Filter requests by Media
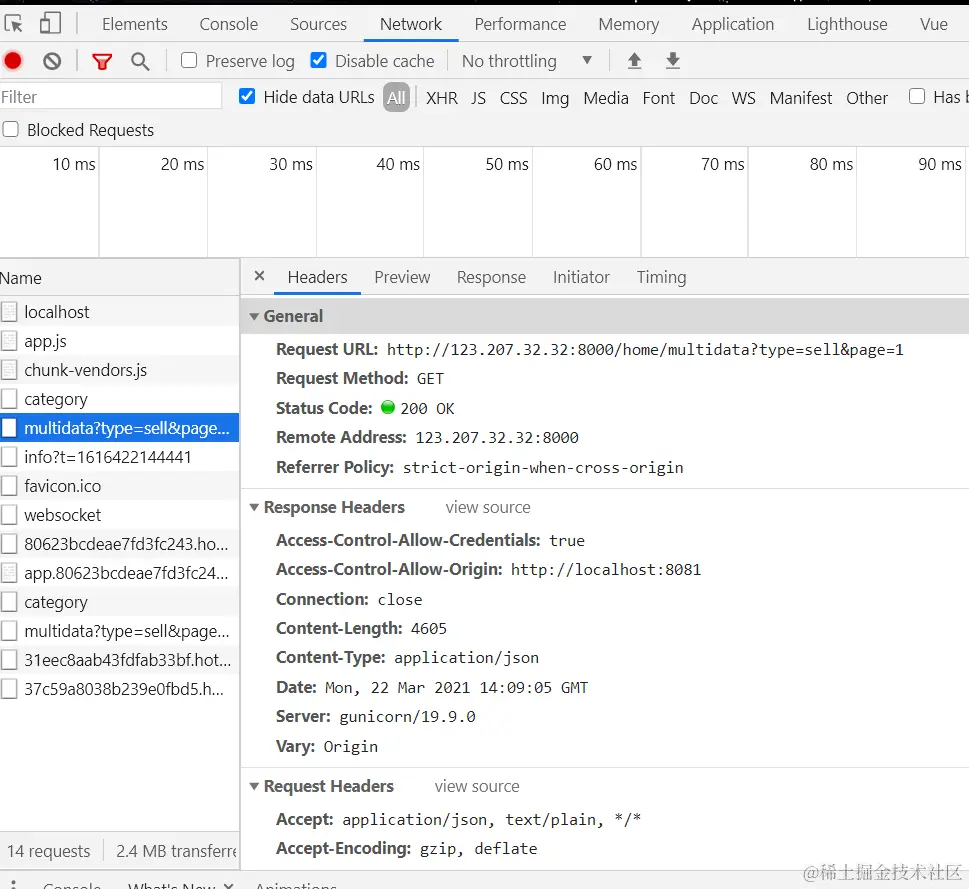The image size is (969, 889). pos(606,98)
